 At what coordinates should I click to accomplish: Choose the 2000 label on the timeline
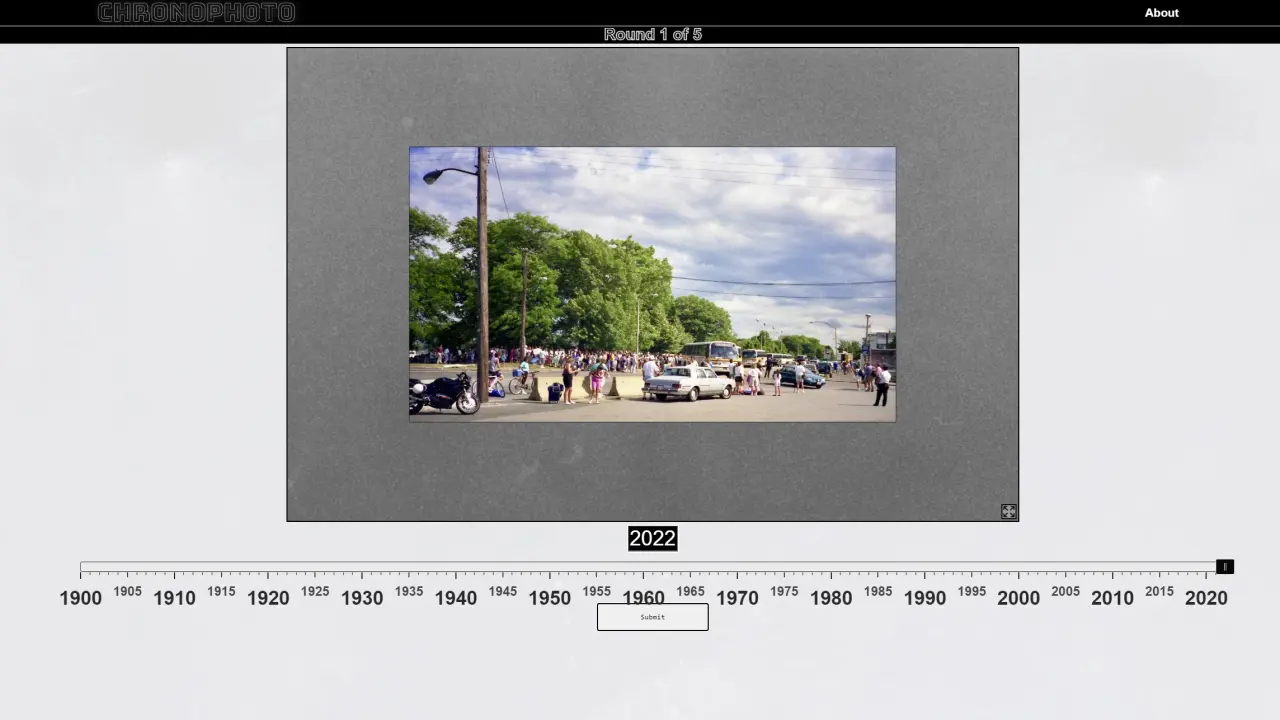point(1018,598)
